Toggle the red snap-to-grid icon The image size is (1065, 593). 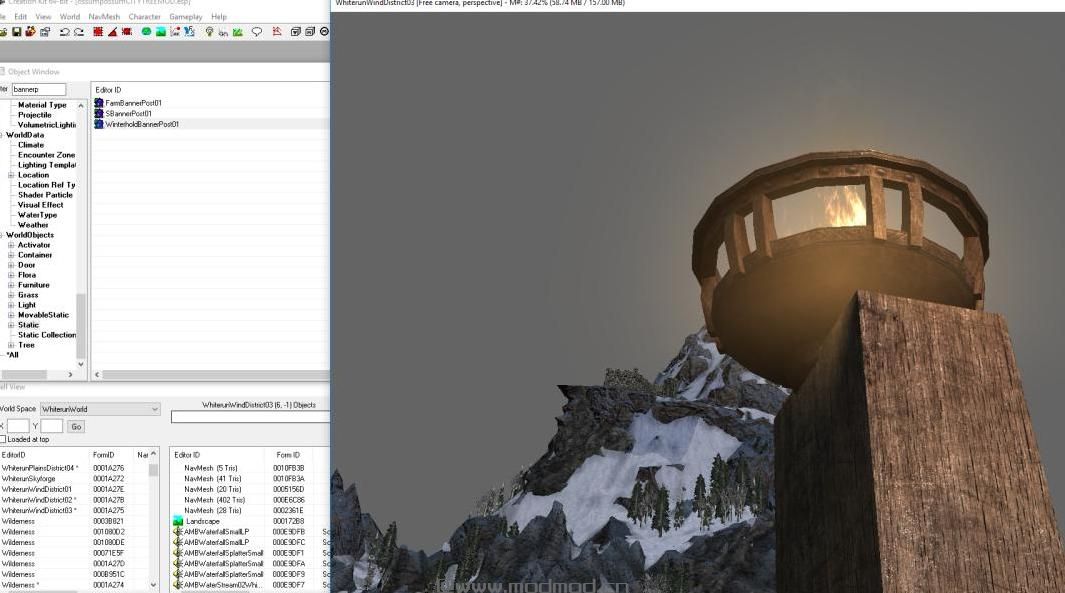(x=98, y=32)
